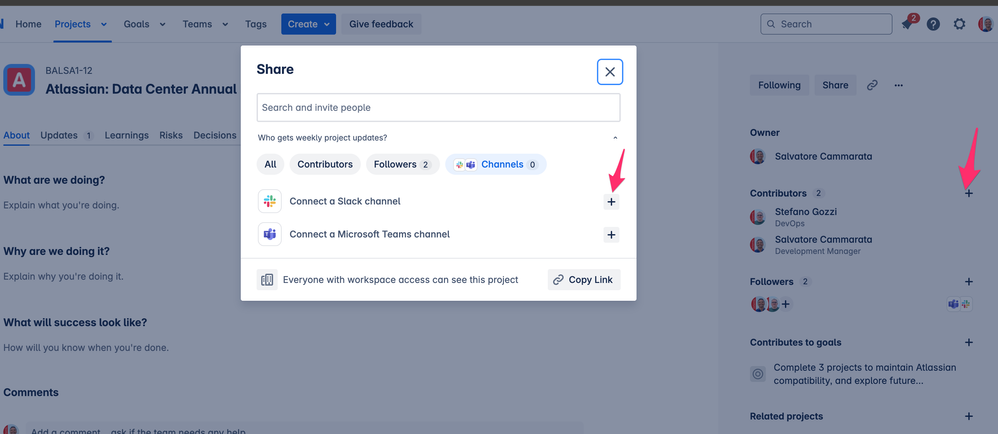
Task: Switch to the About tab
Action: (17, 135)
